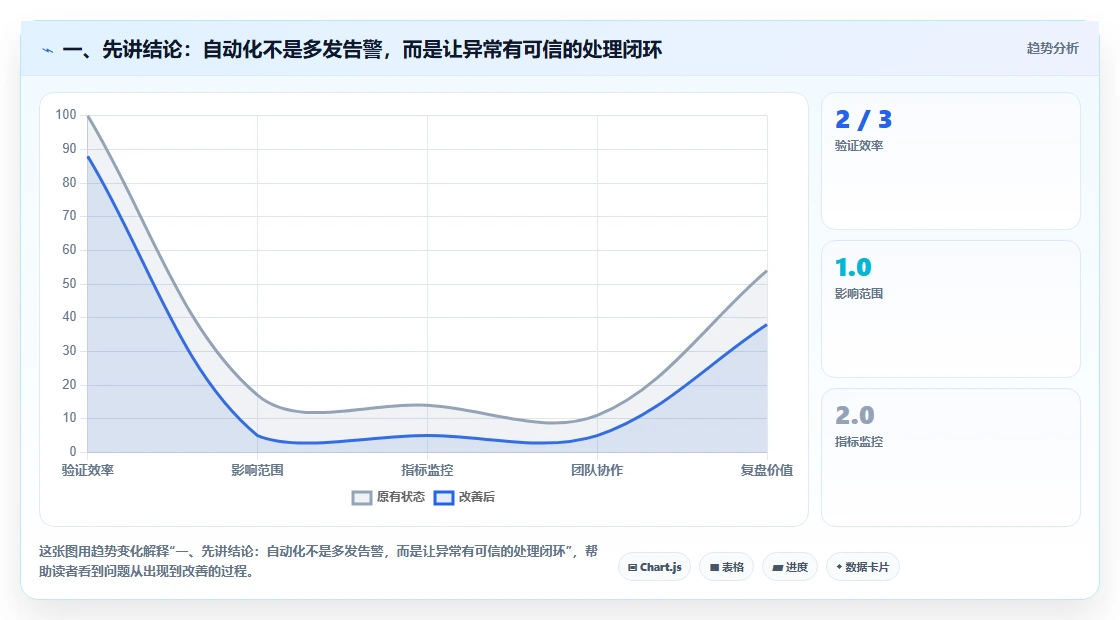The width and height of the screenshot is (1120, 620).
Task: Open the 影响范围 1.0 card
Action: tap(951, 309)
